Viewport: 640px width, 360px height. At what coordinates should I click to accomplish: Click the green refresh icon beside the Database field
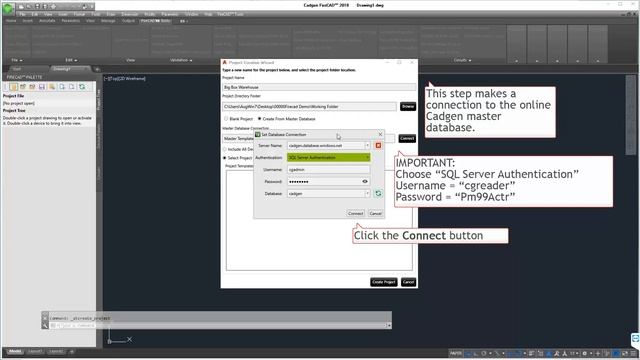coord(378,193)
